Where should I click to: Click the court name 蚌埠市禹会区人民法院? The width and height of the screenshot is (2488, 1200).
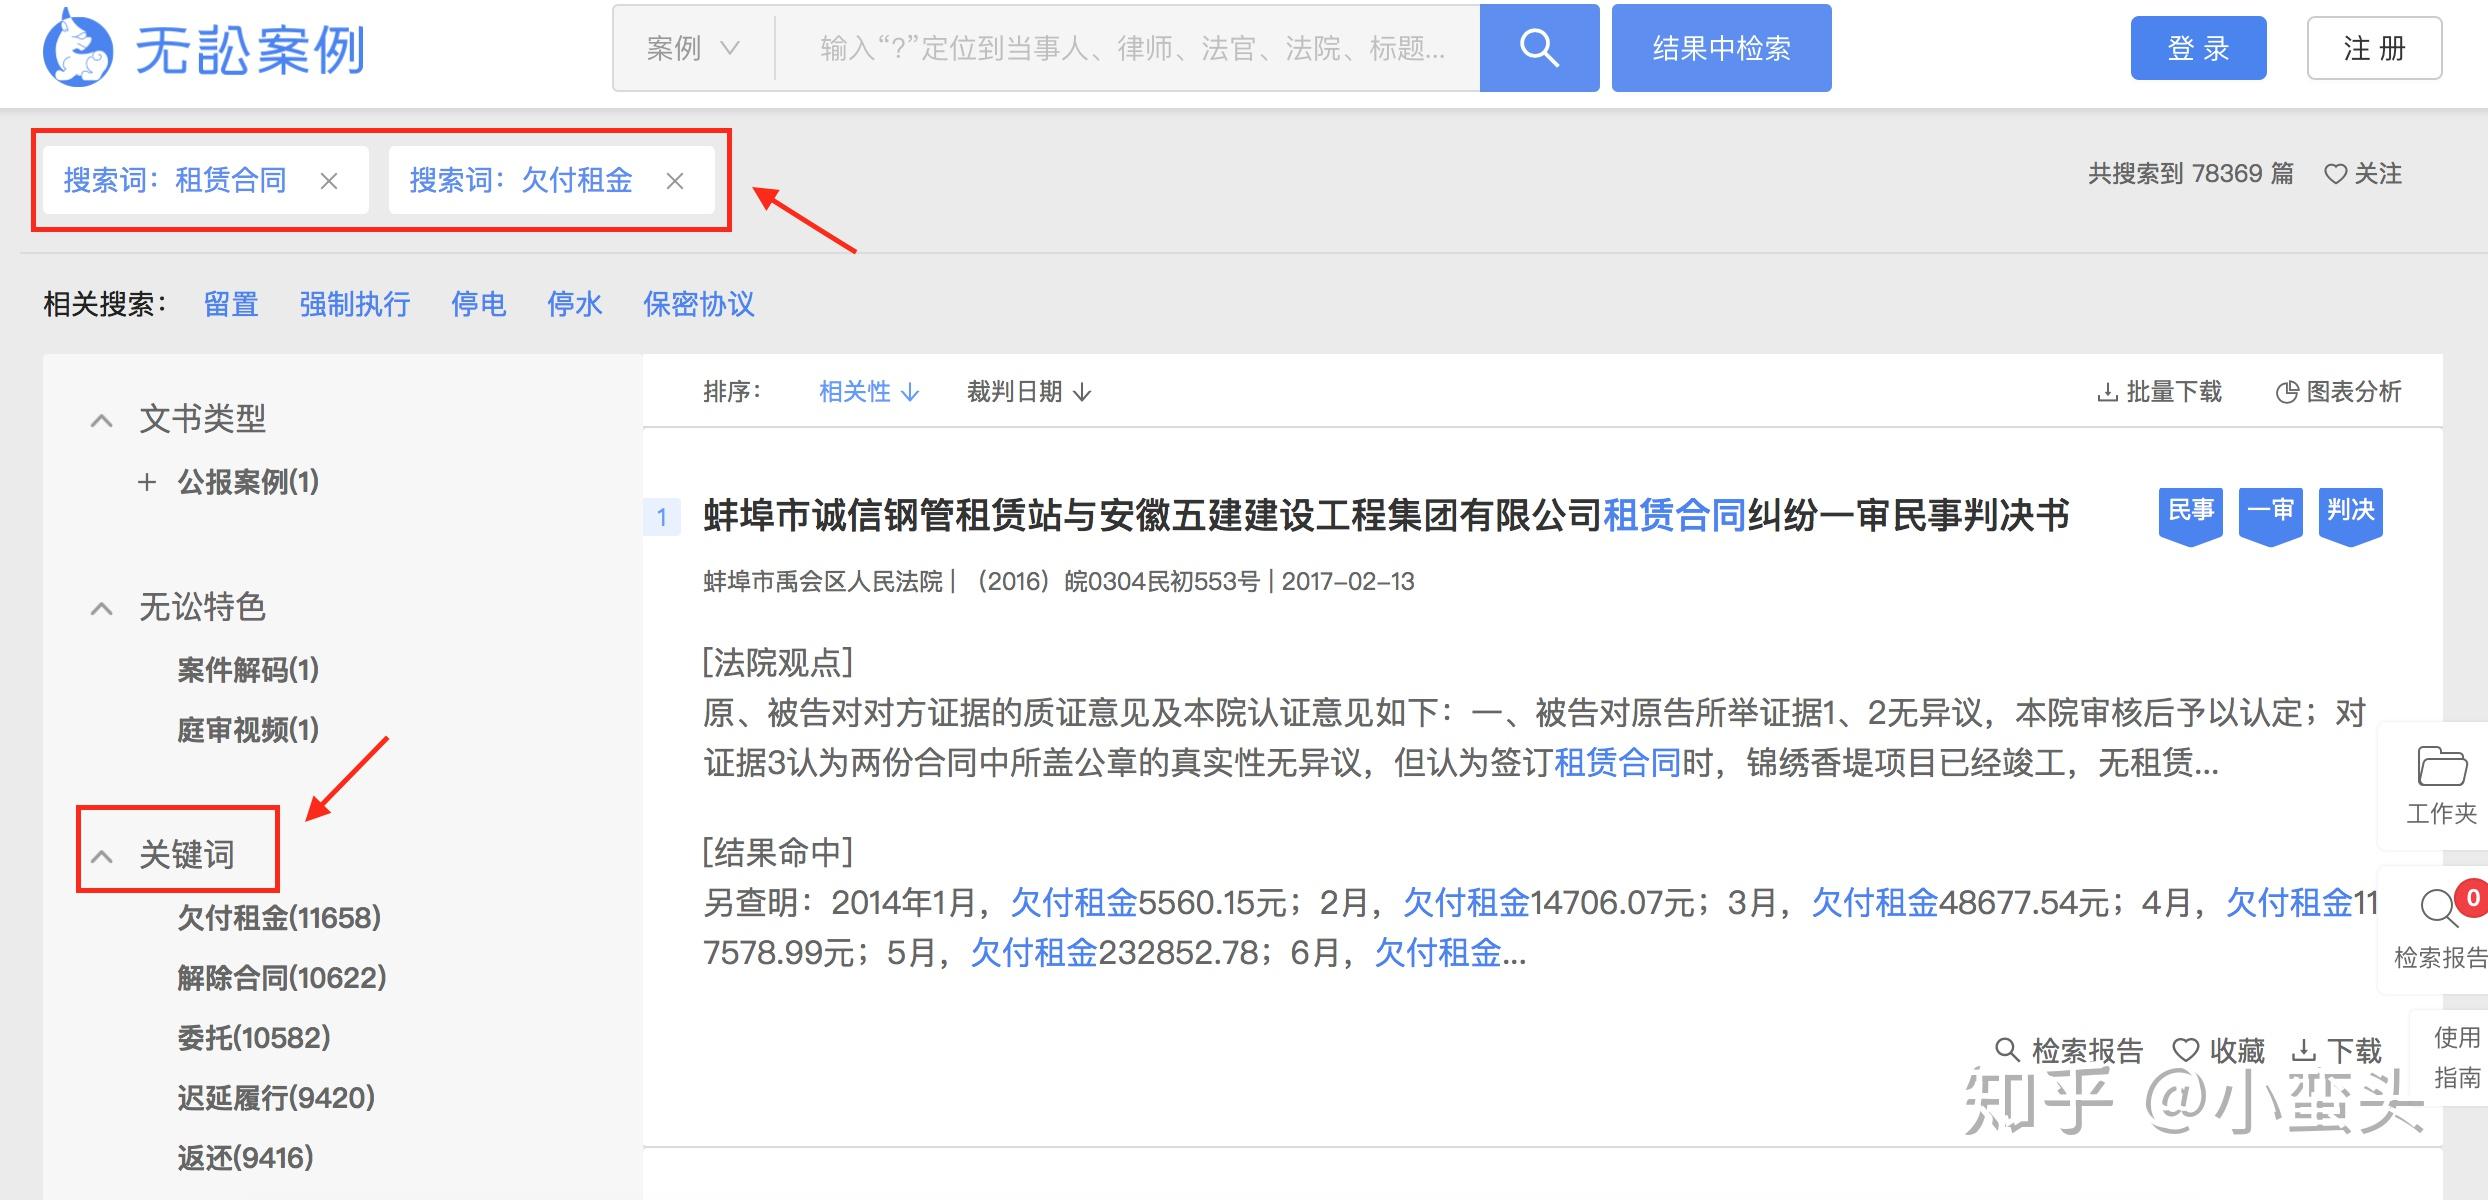click(x=823, y=582)
